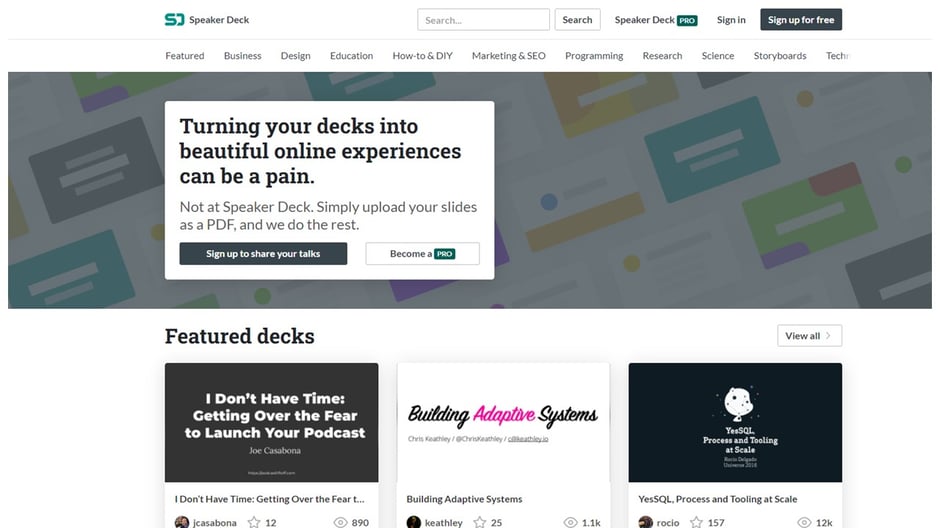Viewport: 940px width, 528px height.
Task: Click the Become a PRO button
Action: [423, 254]
